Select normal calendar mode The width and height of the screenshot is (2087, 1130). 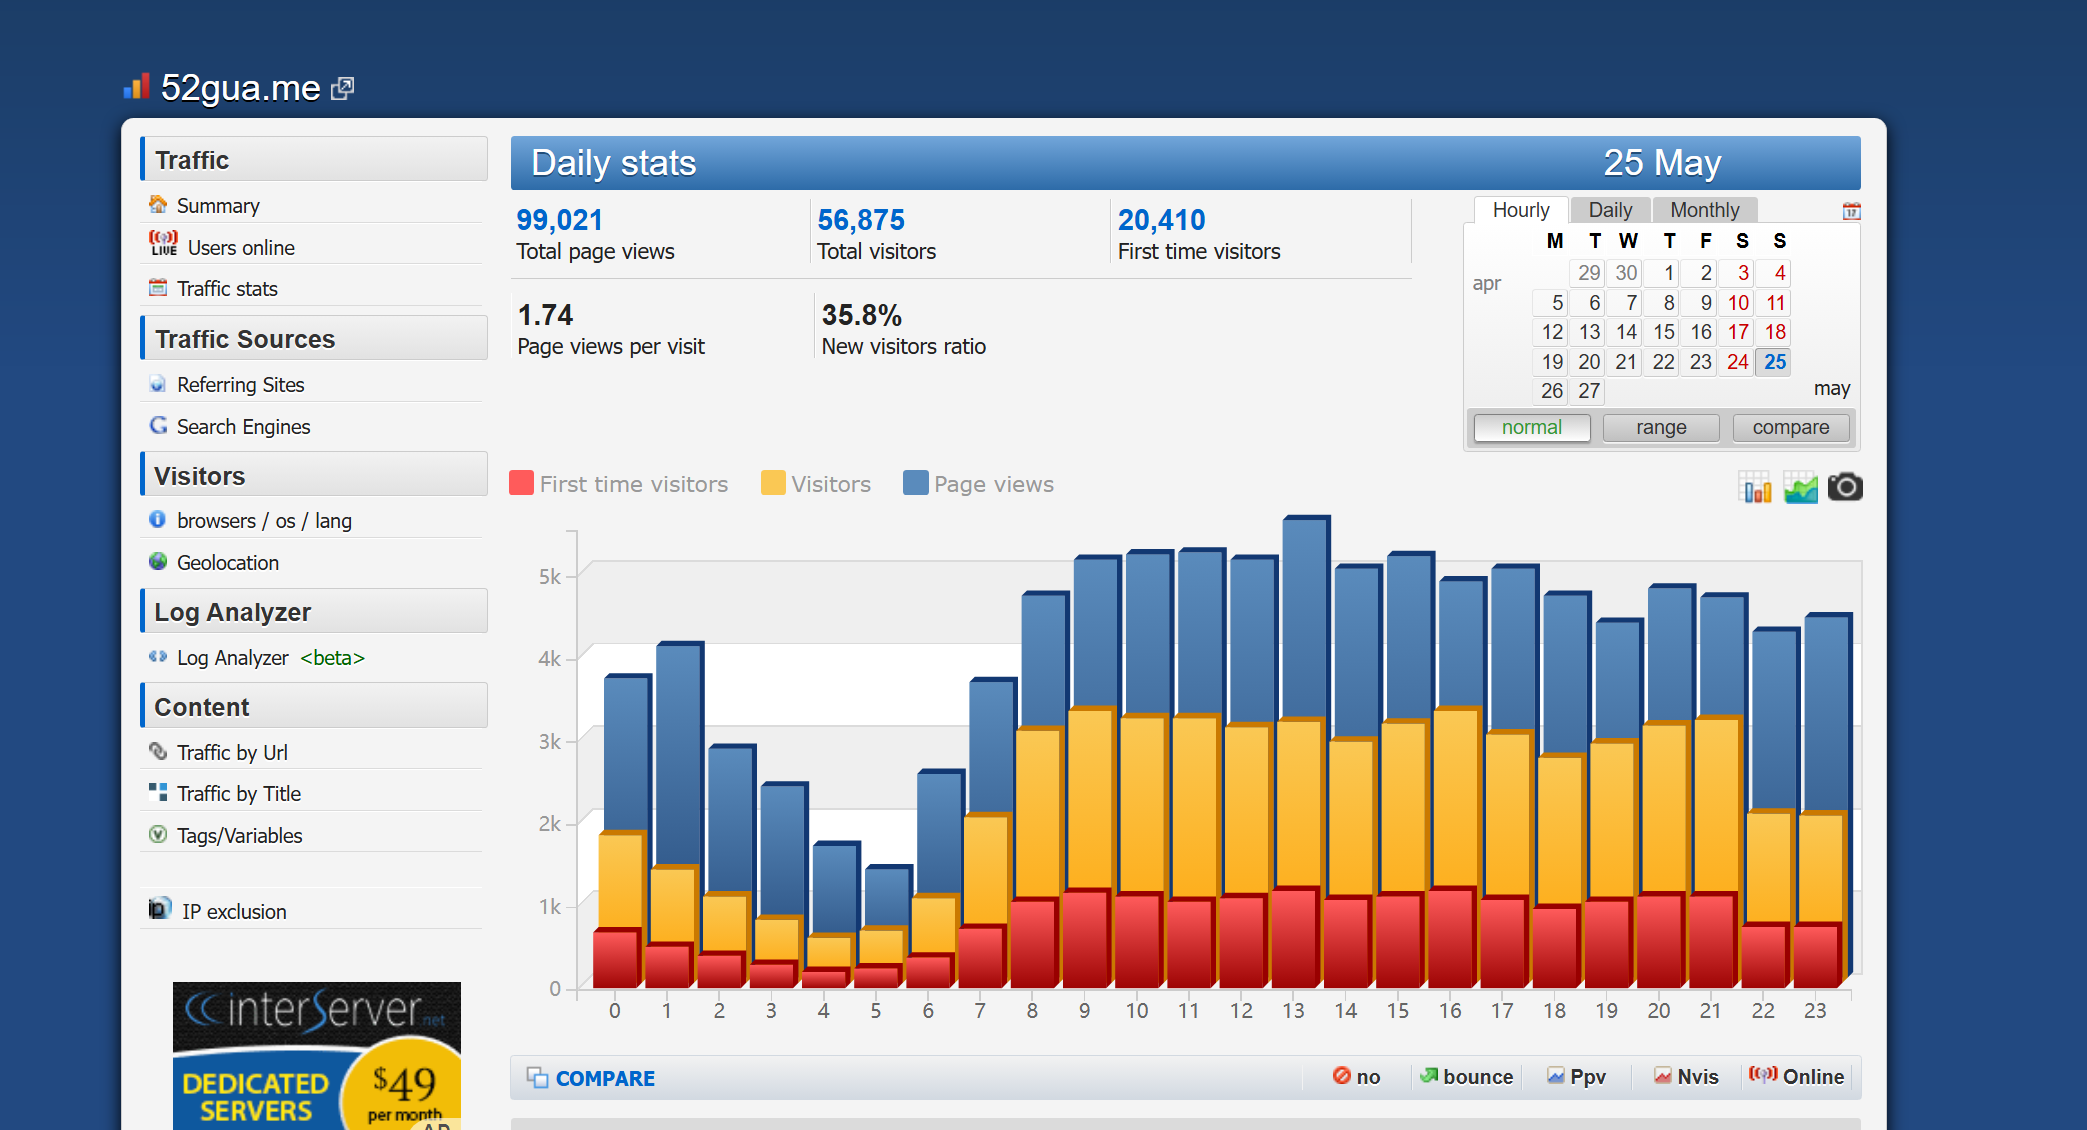(x=1531, y=428)
